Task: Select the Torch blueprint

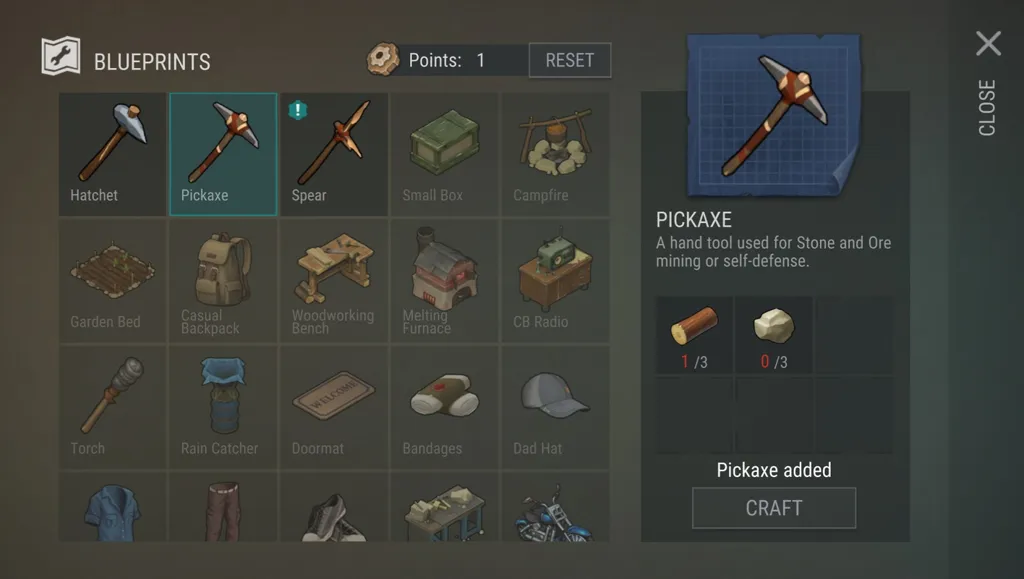Action: coord(112,407)
